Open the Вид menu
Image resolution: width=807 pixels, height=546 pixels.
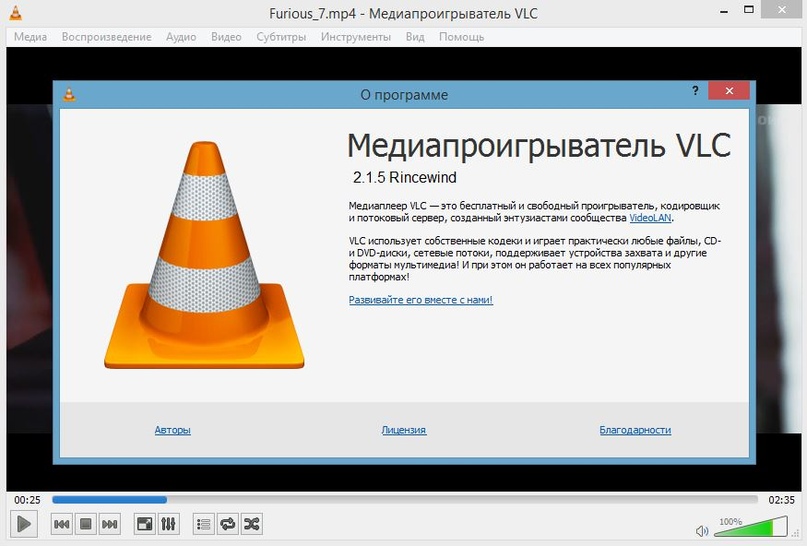point(415,37)
